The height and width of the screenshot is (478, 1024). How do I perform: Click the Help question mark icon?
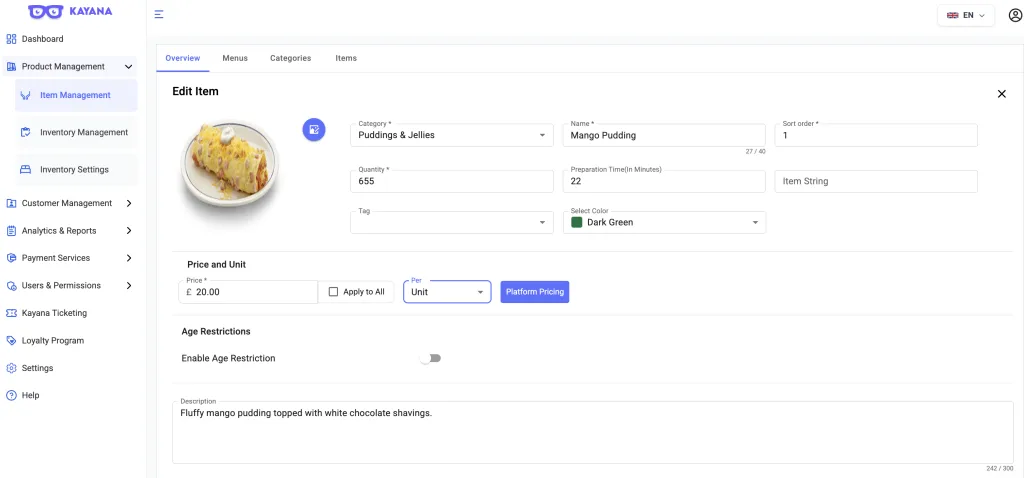(x=11, y=395)
